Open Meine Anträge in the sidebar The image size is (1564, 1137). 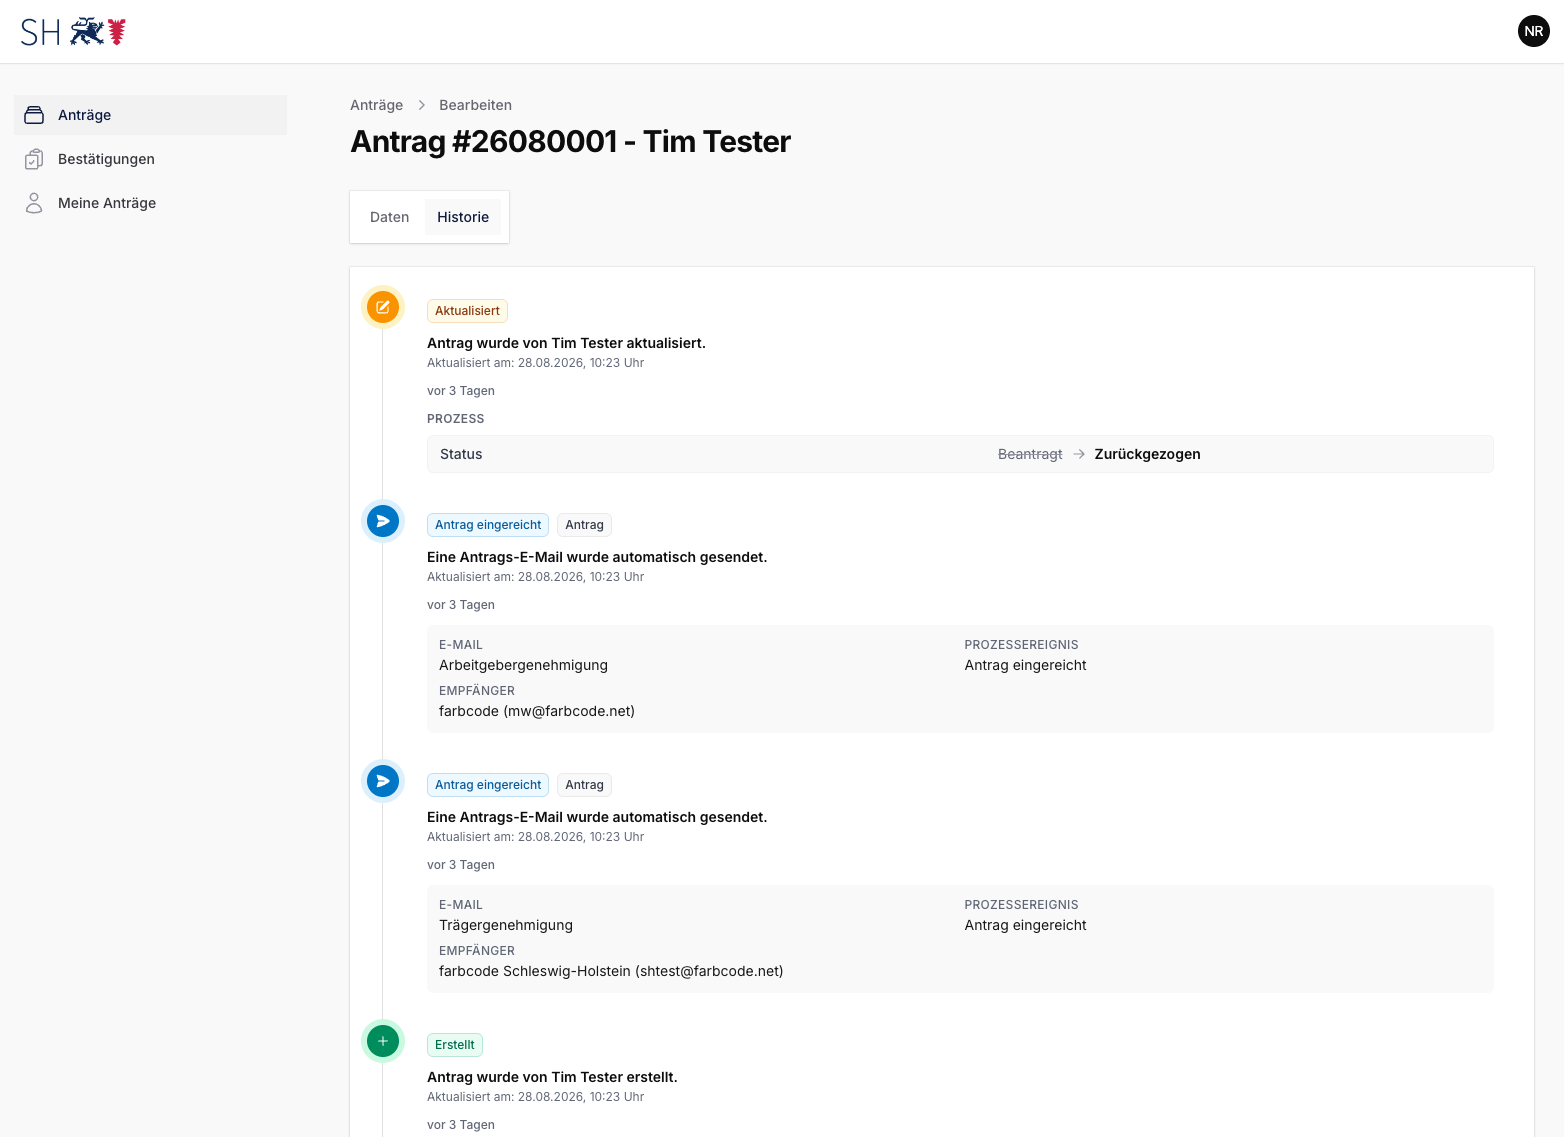150,203
